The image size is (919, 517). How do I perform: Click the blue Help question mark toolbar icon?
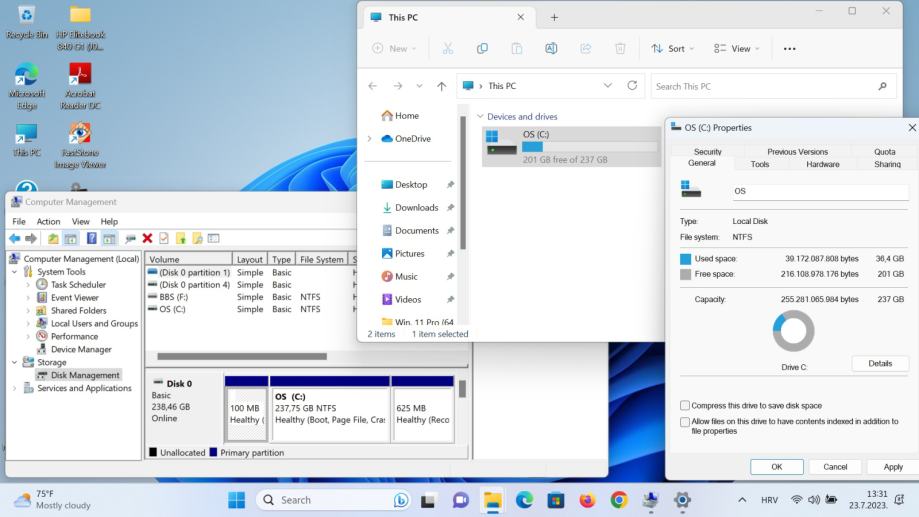point(91,239)
